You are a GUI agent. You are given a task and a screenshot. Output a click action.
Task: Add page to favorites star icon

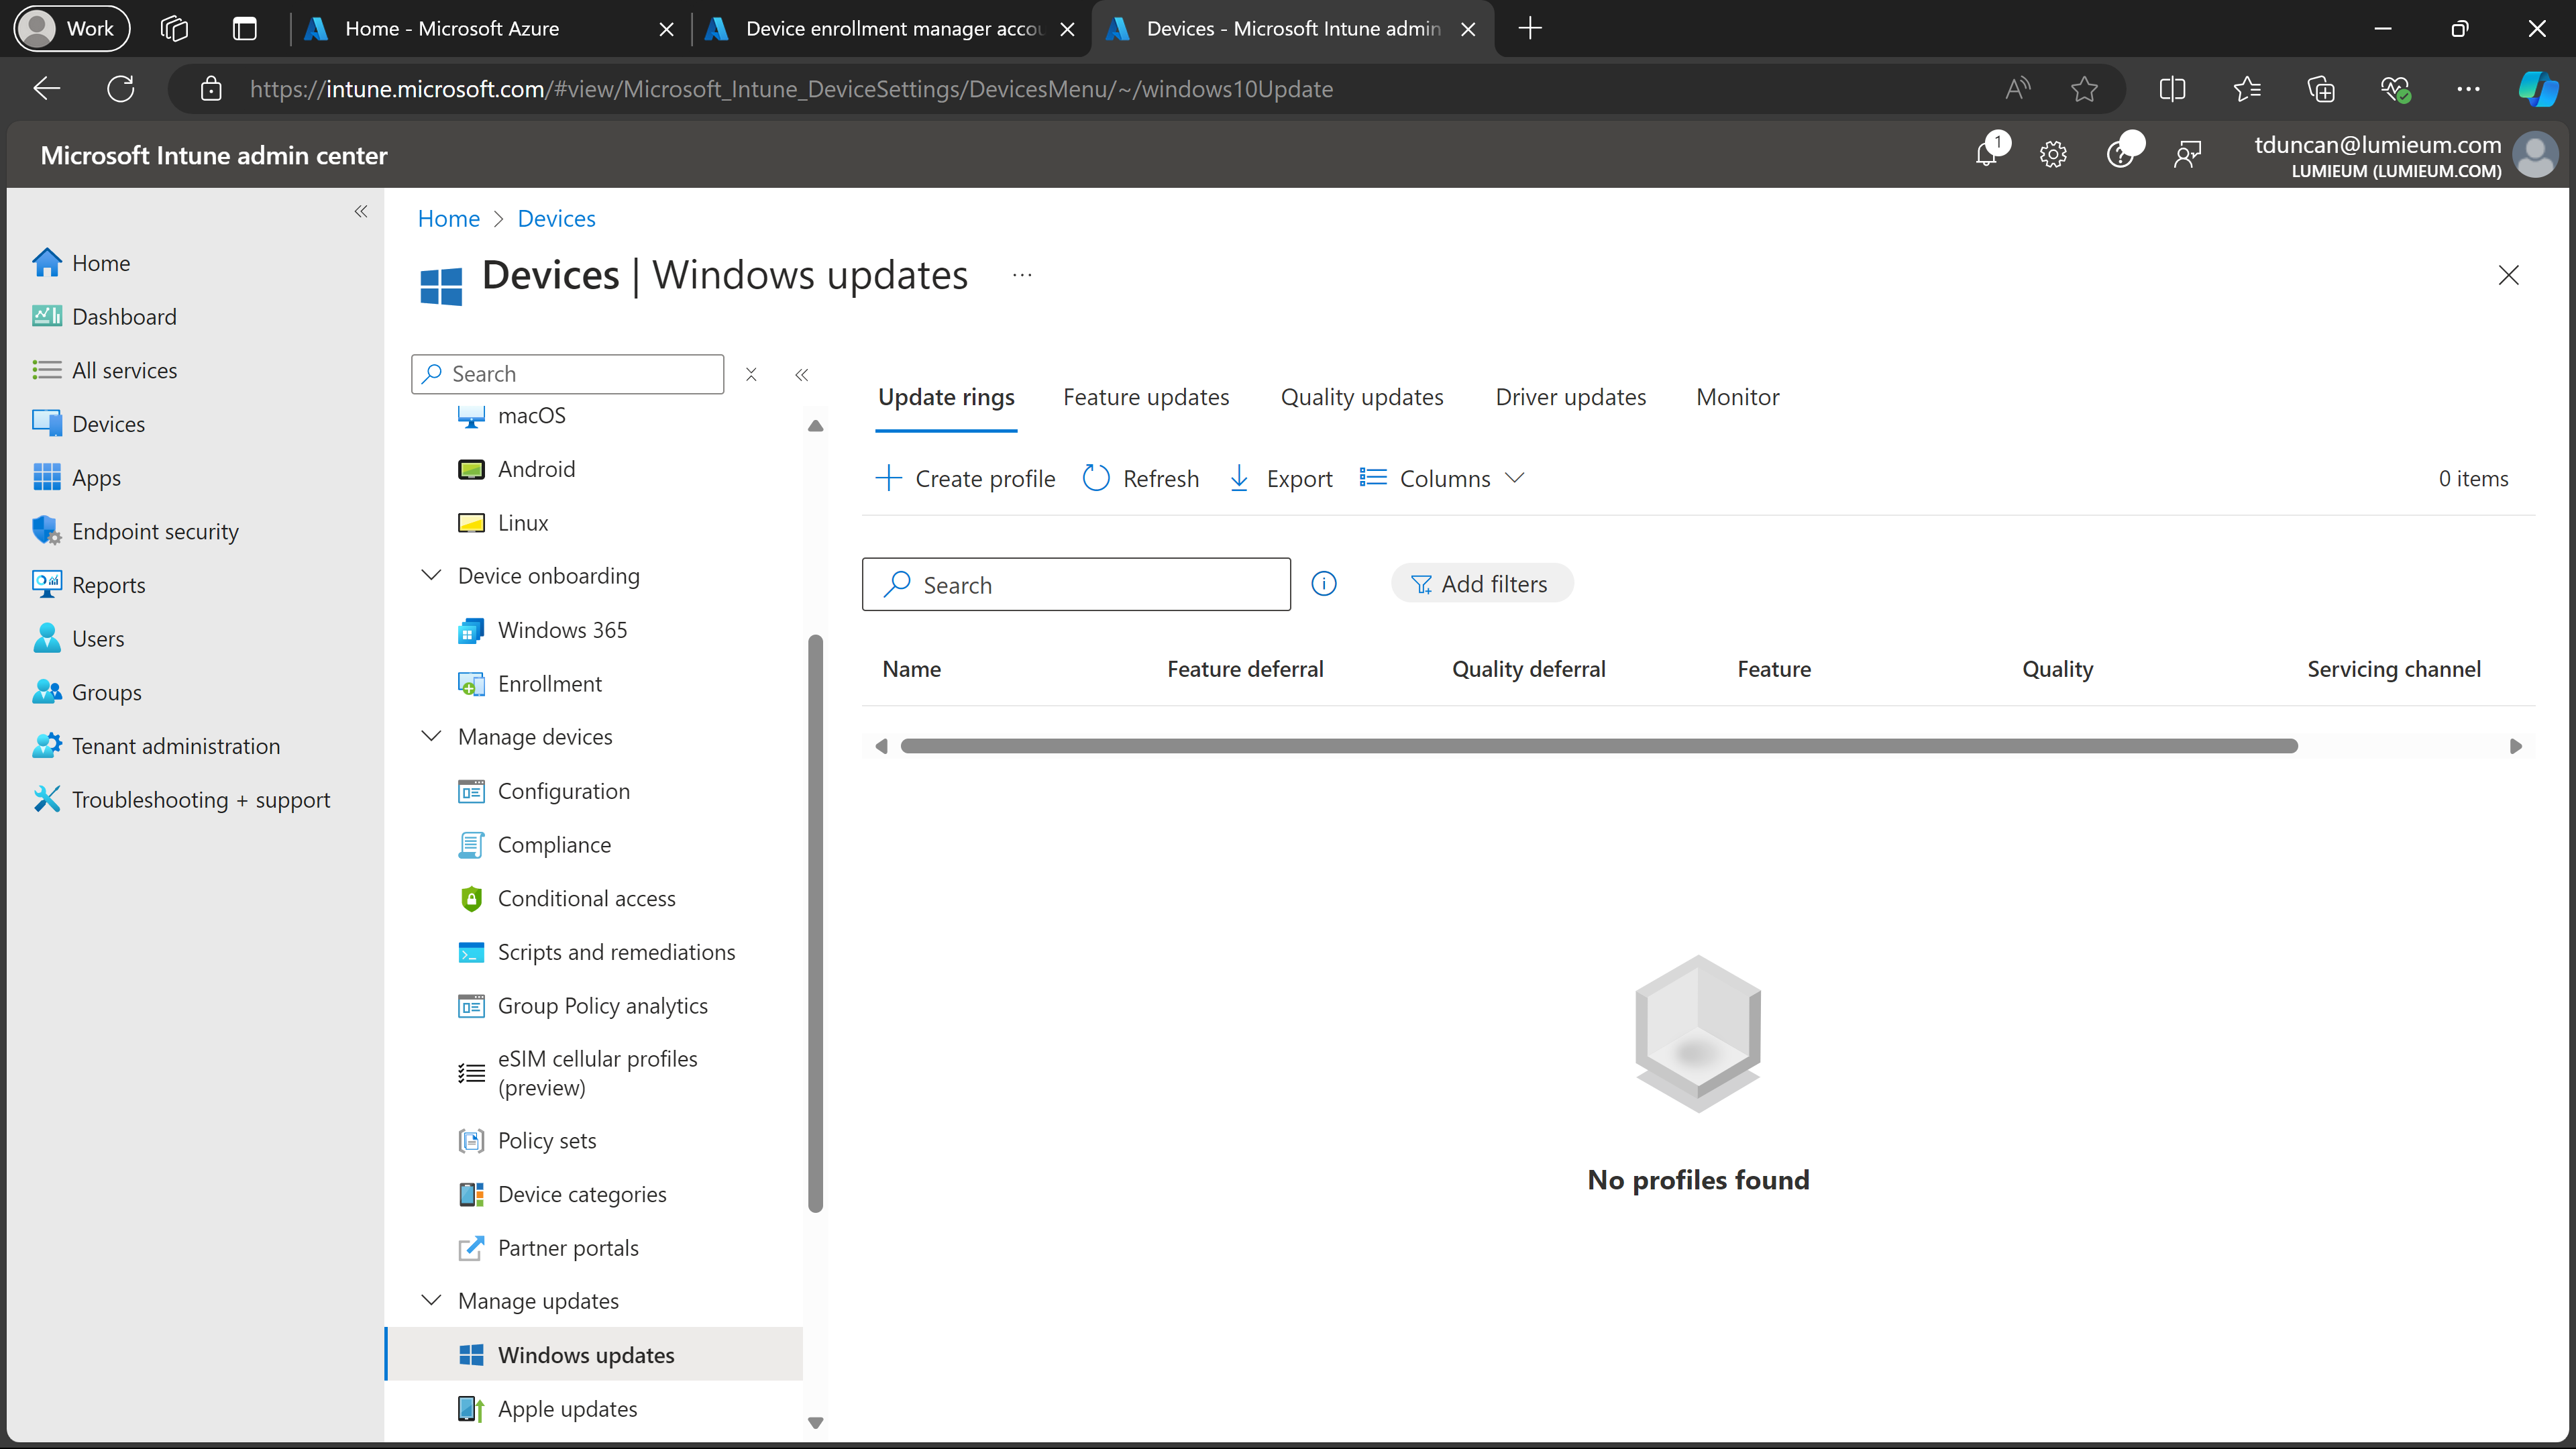tap(2084, 89)
